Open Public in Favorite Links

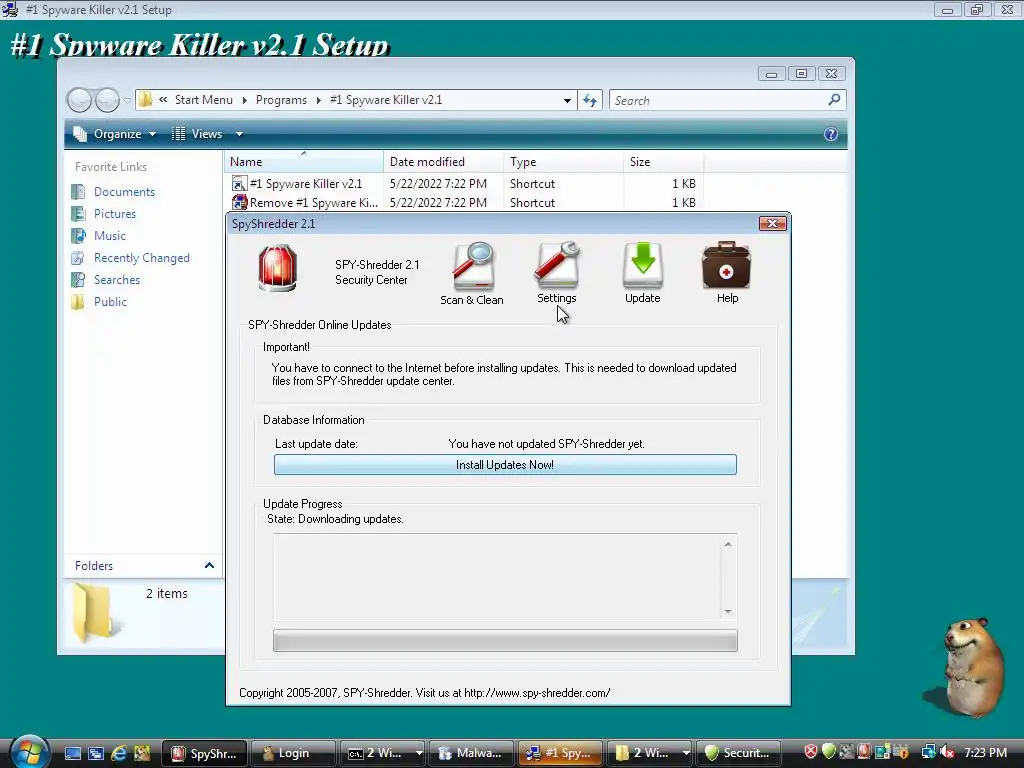(110, 302)
